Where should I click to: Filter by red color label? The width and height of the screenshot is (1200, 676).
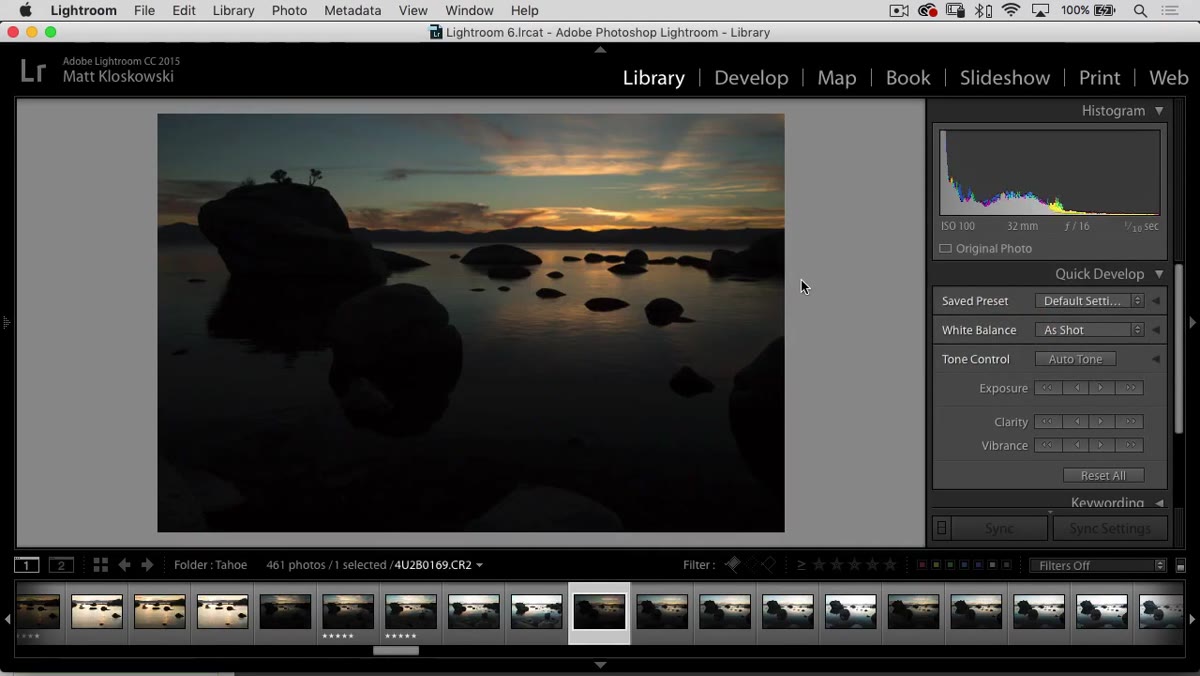coord(922,565)
